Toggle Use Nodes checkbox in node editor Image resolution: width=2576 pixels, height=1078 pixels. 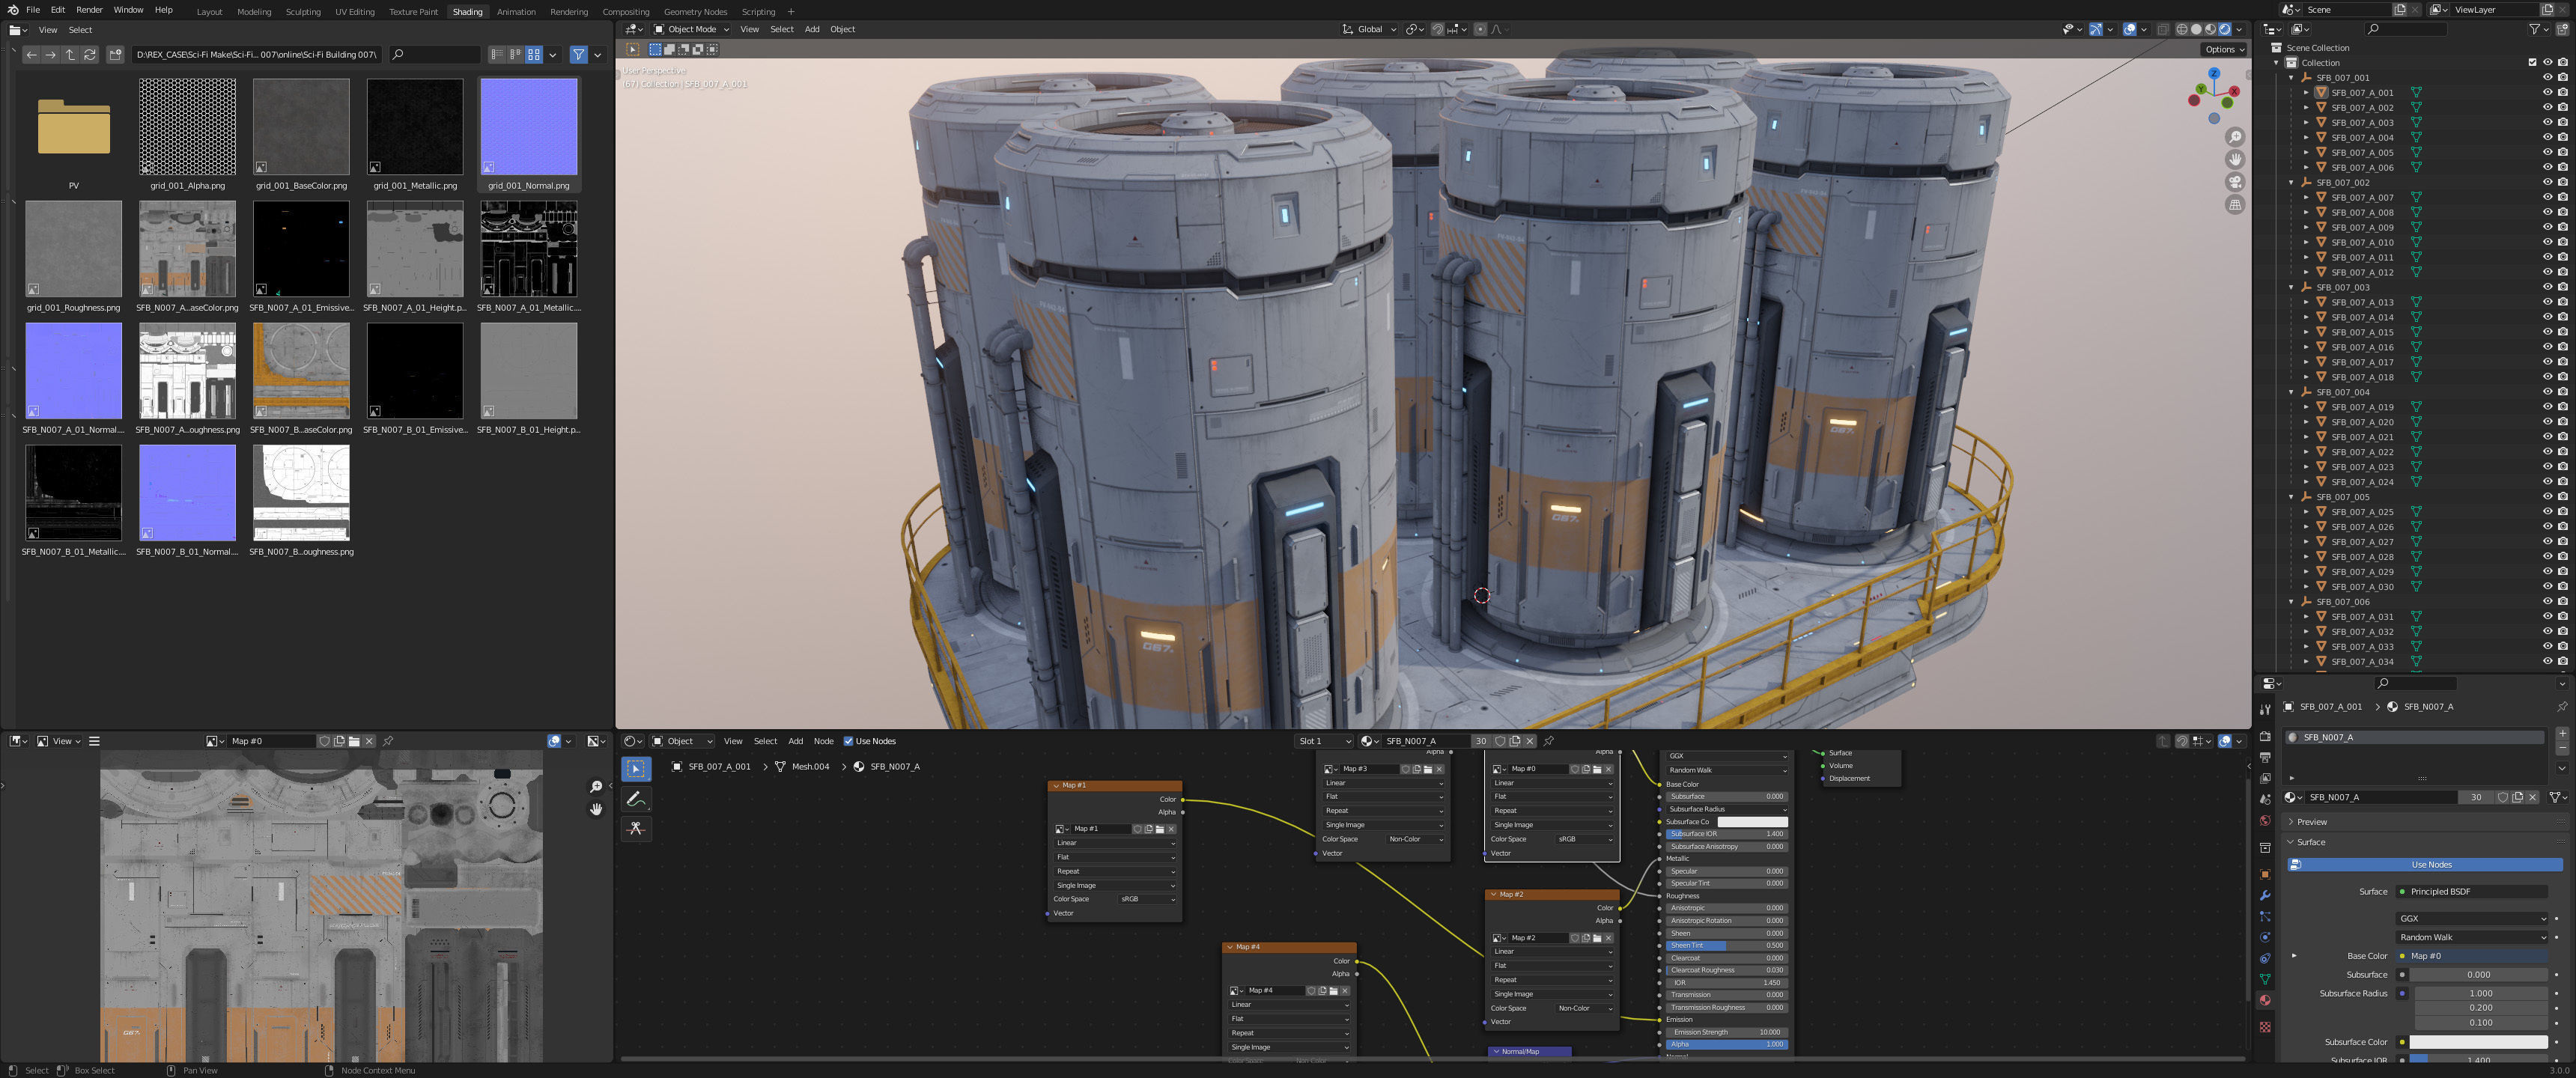click(848, 741)
